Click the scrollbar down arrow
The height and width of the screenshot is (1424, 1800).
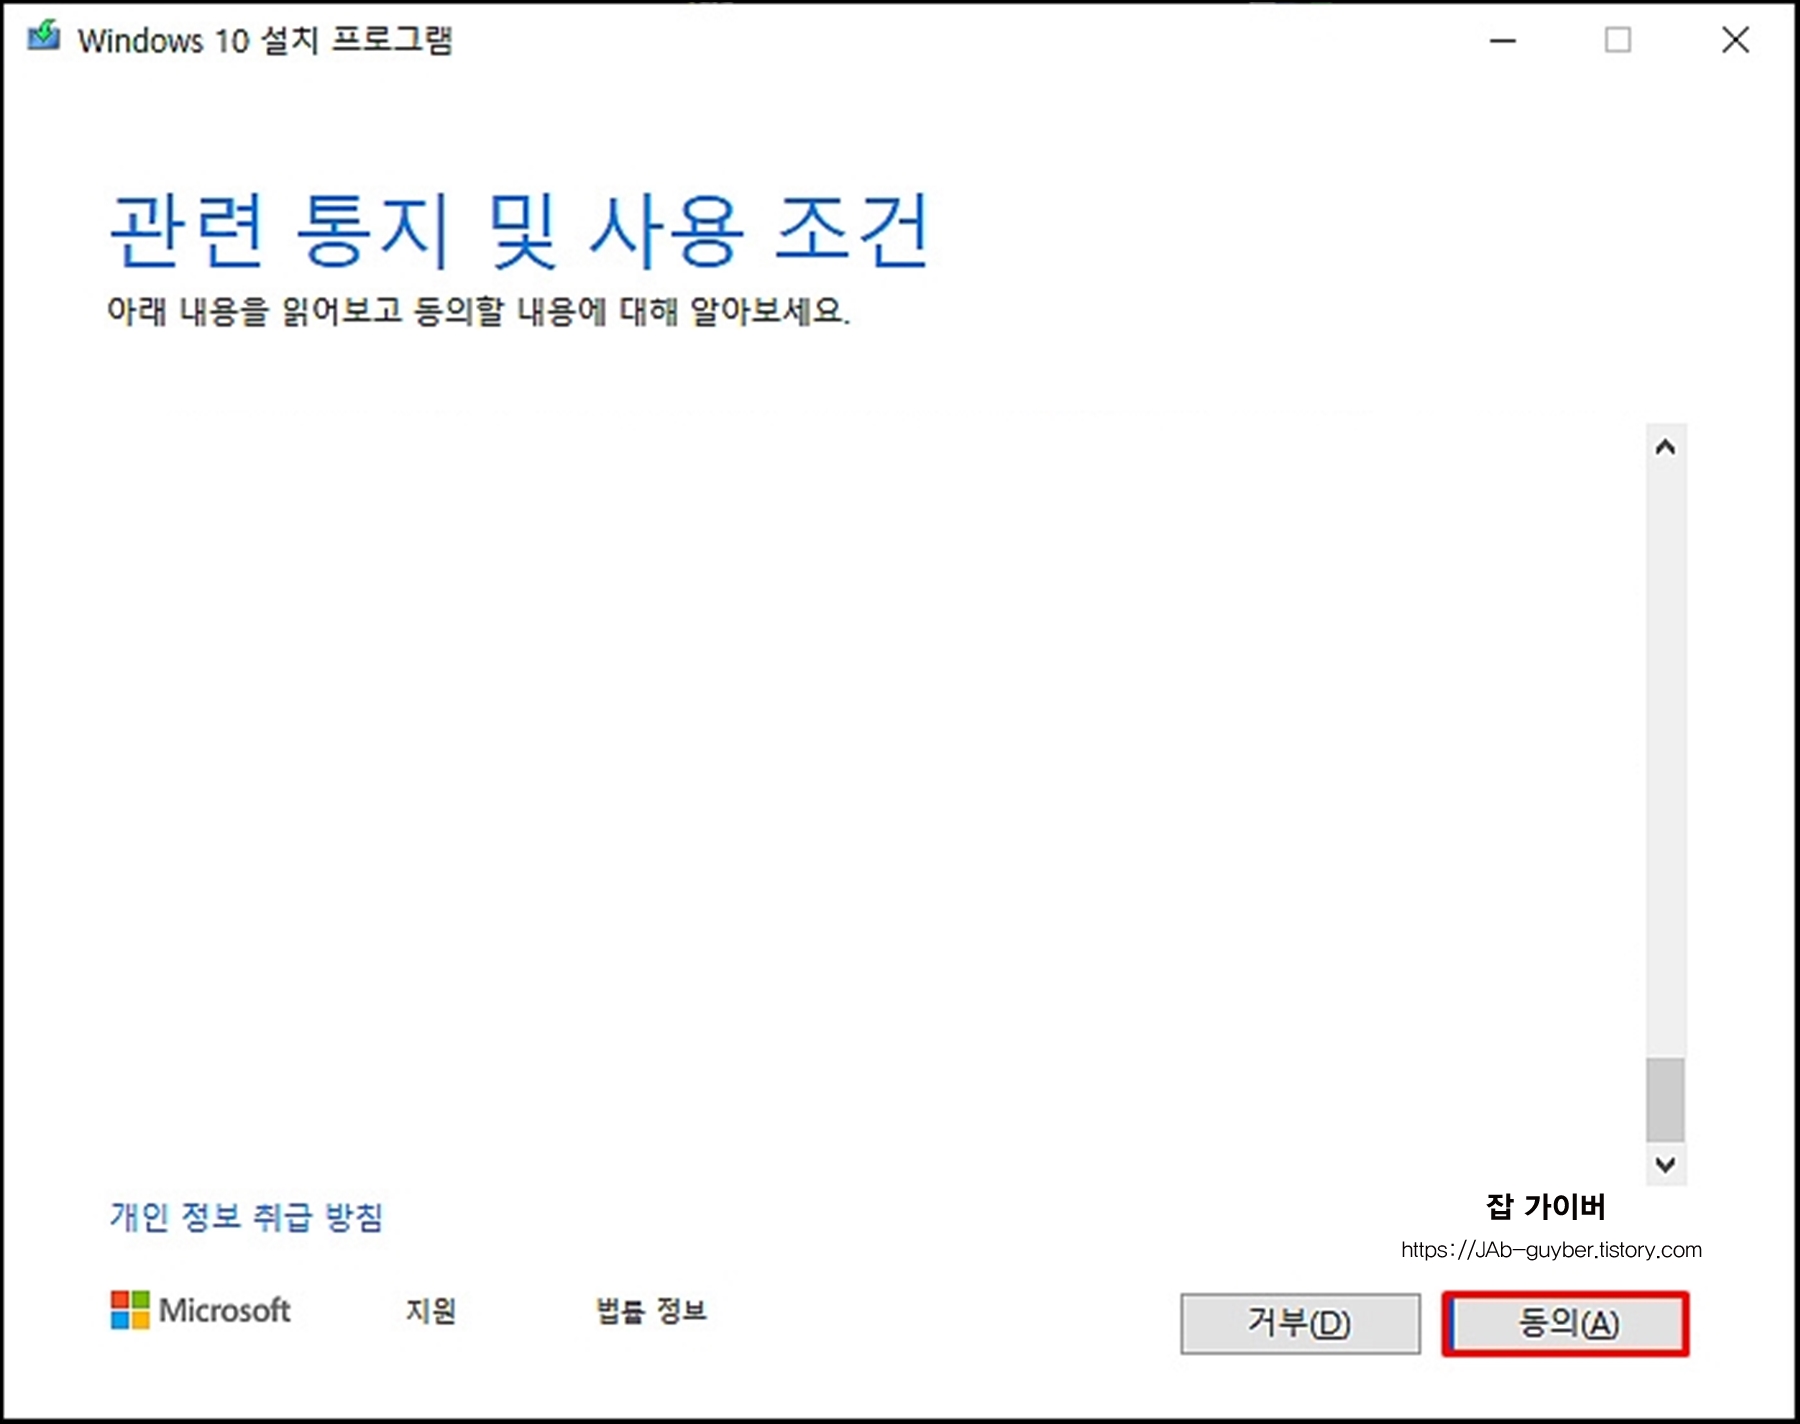(x=1665, y=1164)
